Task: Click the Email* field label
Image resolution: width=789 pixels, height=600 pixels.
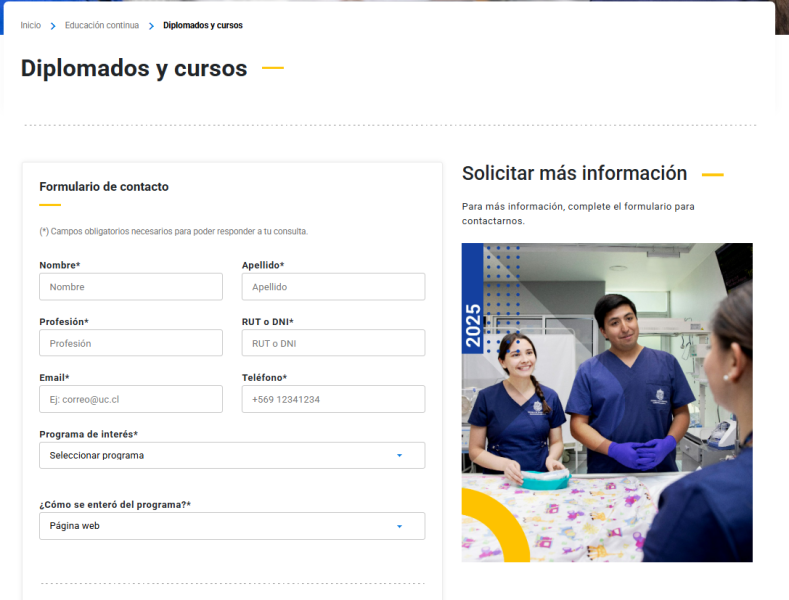Action: tap(54, 378)
